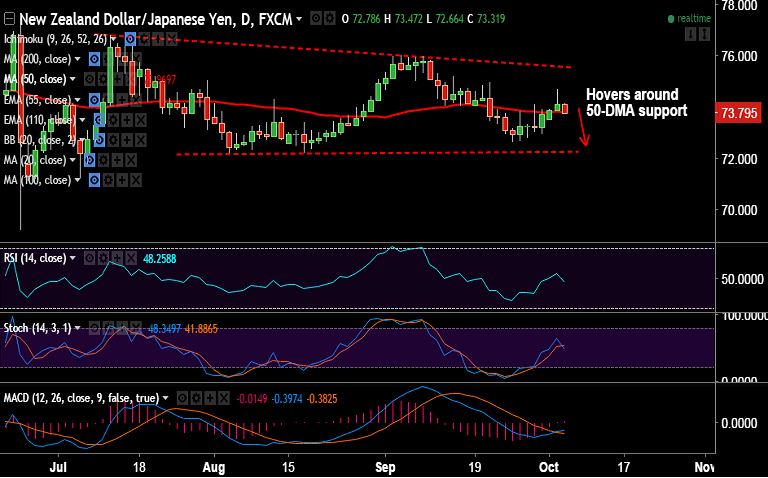The height and width of the screenshot is (478, 768).
Task: Remove the Ichimoku indicator with its X icon
Action: coord(171,39)
